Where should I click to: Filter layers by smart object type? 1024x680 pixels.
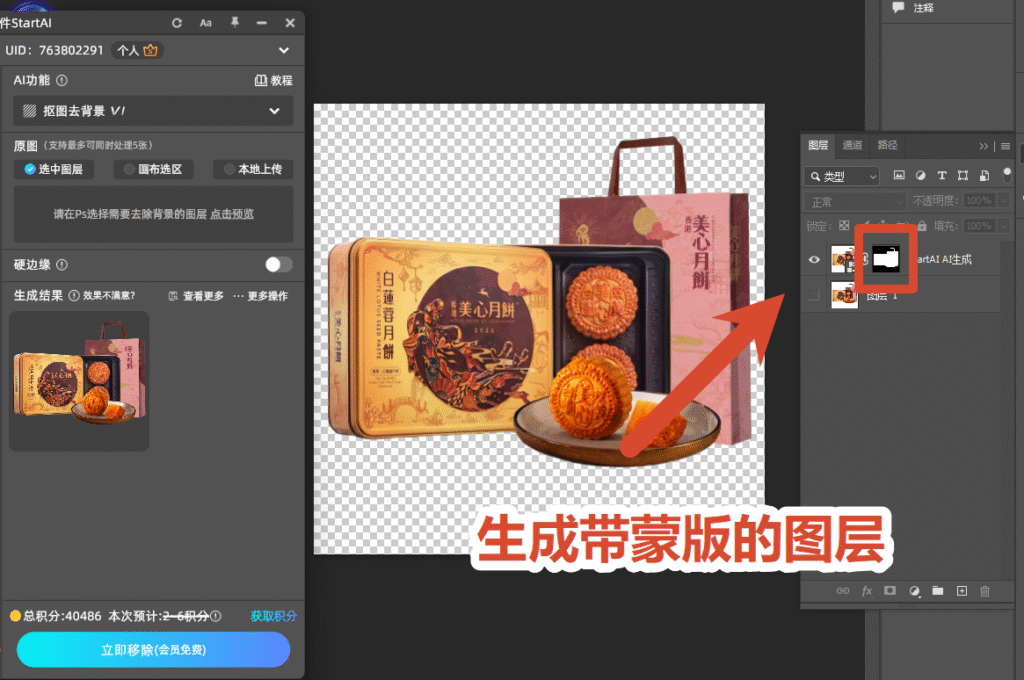[x=984, y=175]
